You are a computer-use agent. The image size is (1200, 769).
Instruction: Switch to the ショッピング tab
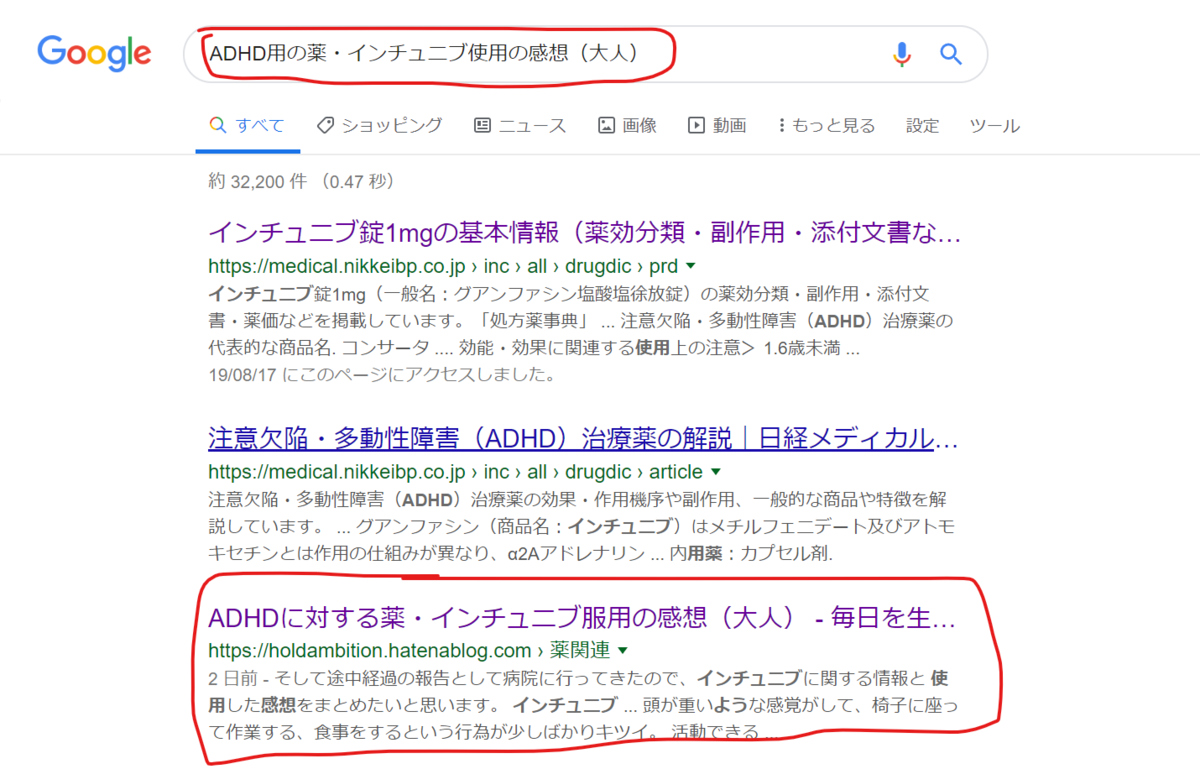click(379, 126)
